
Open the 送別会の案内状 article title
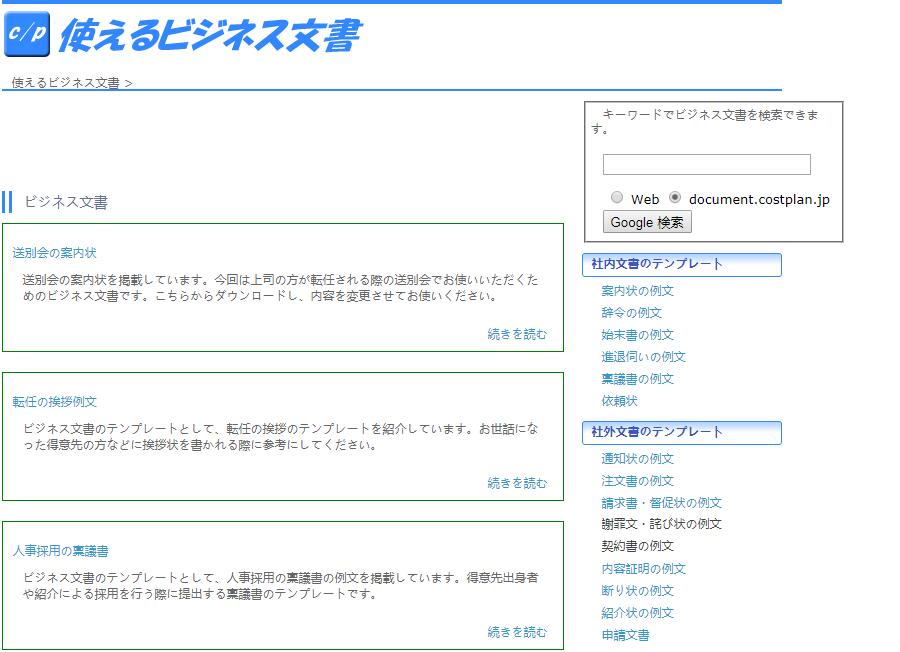pos(54,253)
